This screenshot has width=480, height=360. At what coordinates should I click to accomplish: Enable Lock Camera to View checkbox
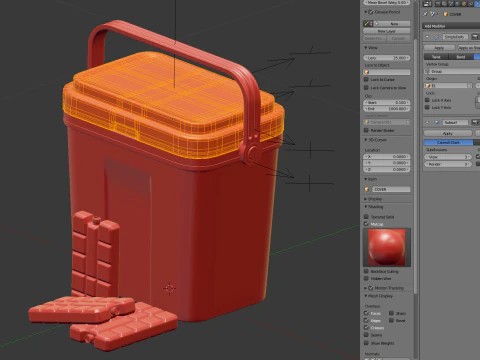pos(366,87)
